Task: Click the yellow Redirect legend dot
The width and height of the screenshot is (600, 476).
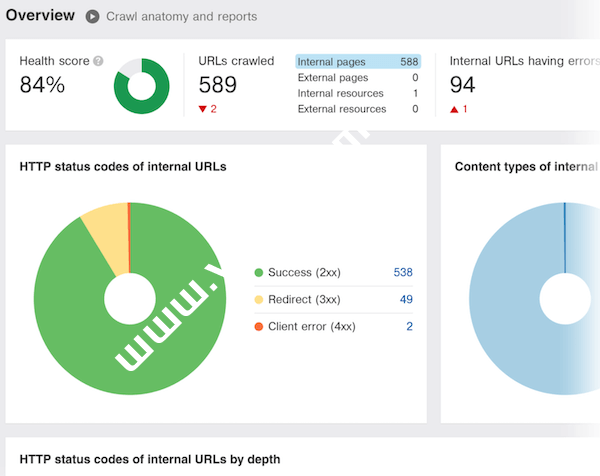Action: (x=258, y=300)
